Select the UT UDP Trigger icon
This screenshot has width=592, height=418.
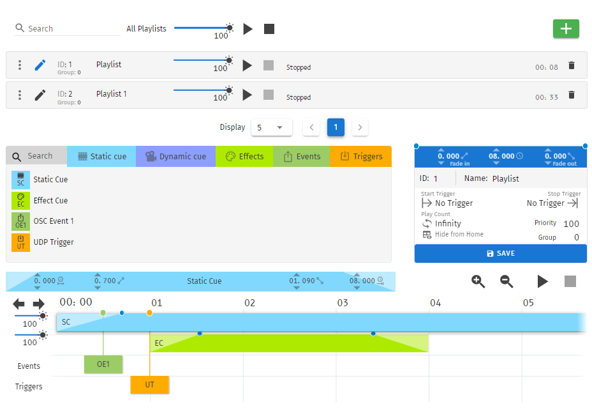click(20, 242)
